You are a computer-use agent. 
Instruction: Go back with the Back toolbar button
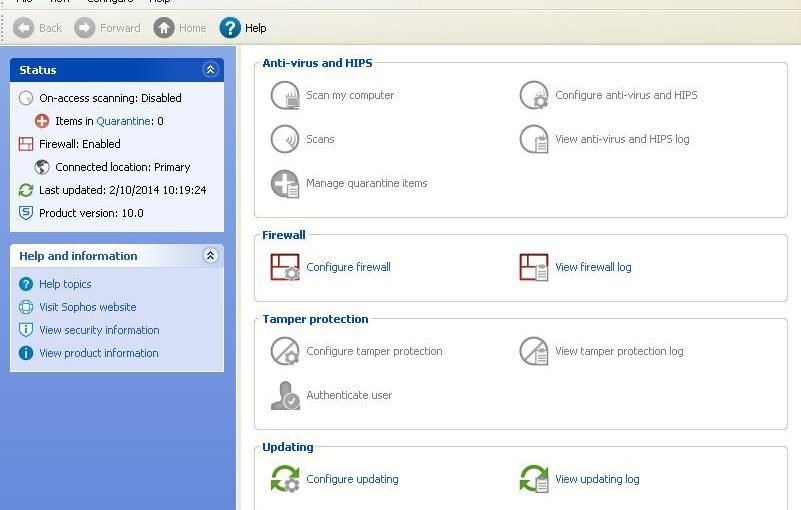pos(37,28)
